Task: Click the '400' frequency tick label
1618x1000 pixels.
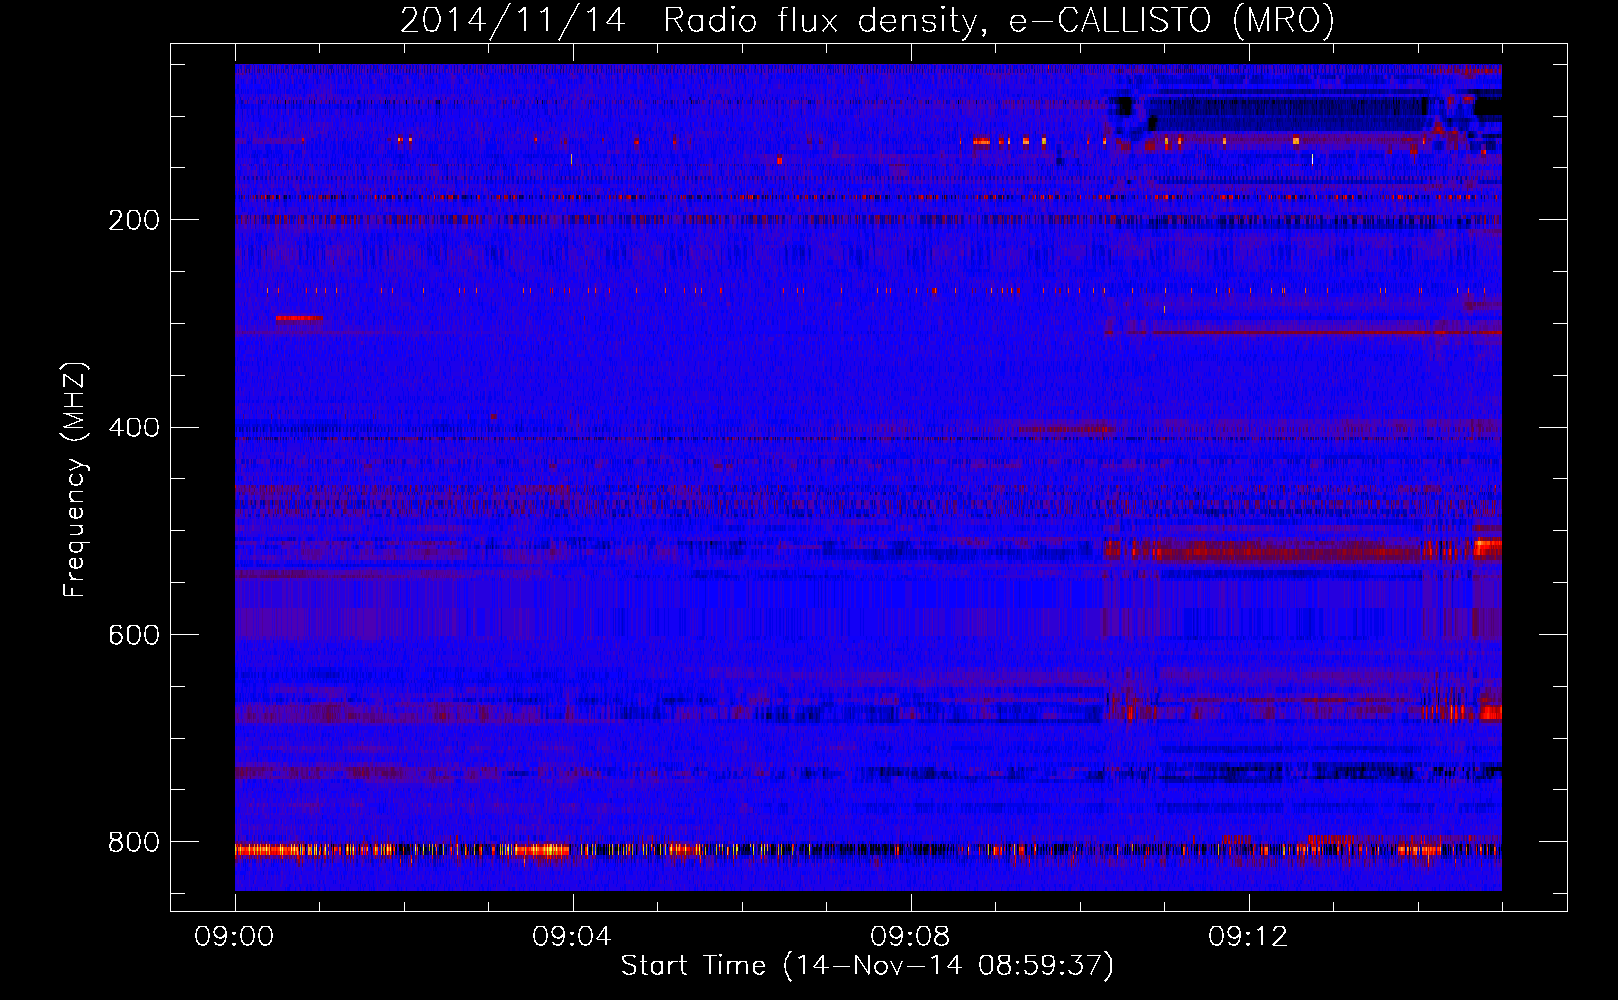Action: pyautogui.click(x=134, y=428)
